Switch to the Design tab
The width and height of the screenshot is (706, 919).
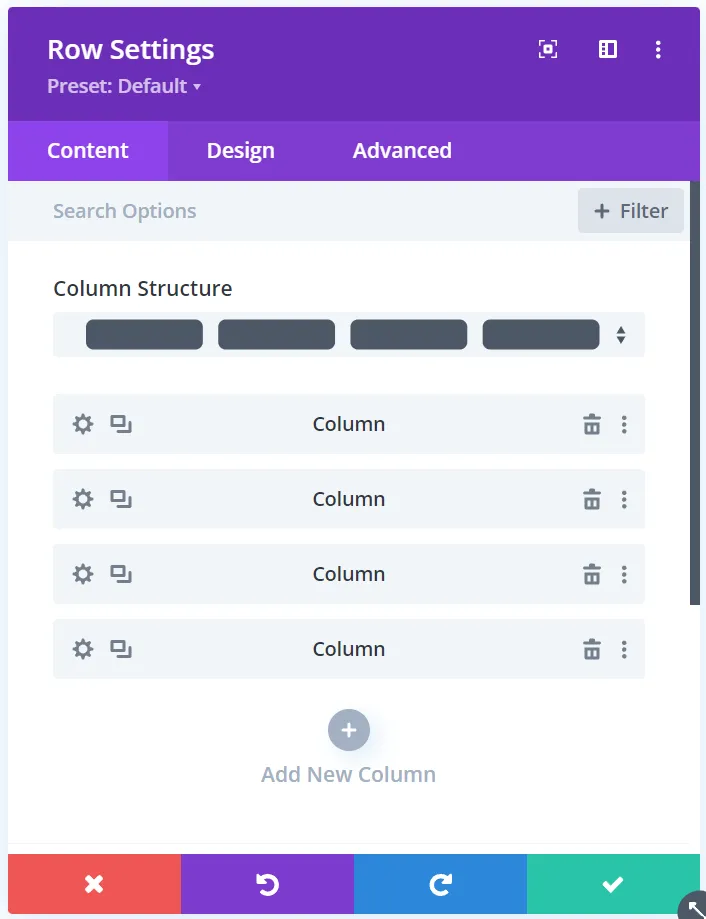240,151
